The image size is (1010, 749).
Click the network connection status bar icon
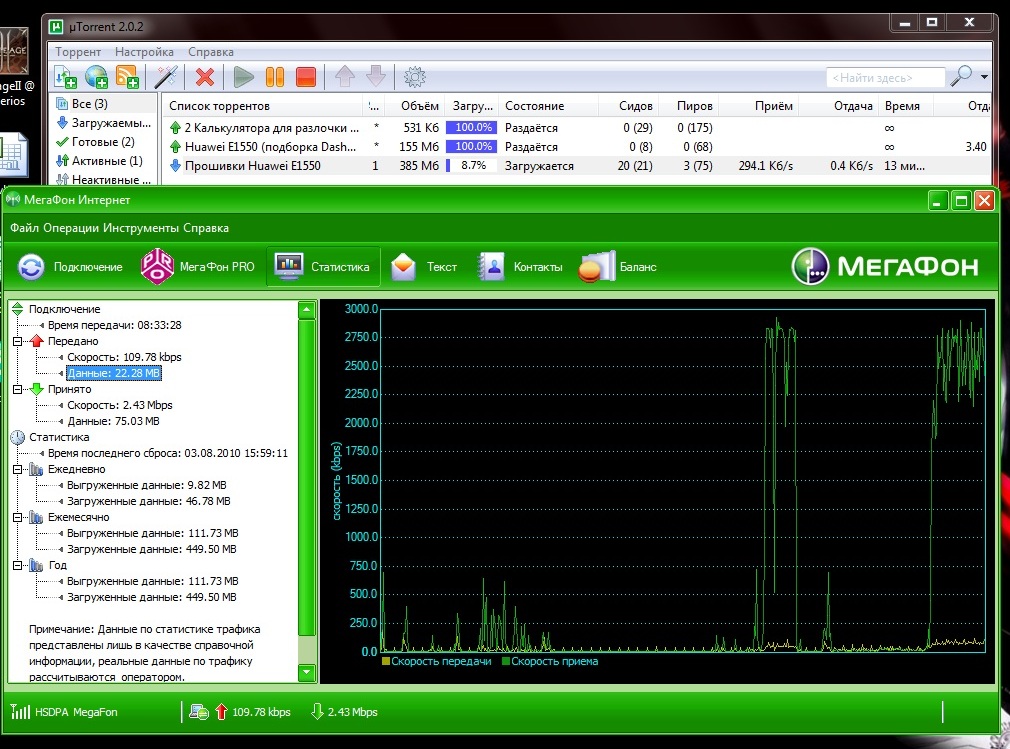tap(198, 712)
